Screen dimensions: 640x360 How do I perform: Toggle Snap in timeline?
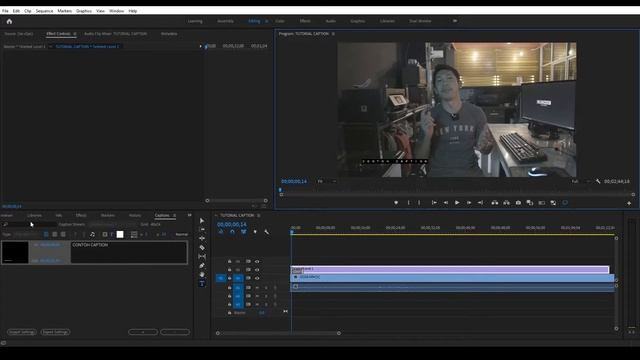pos(232,232)
